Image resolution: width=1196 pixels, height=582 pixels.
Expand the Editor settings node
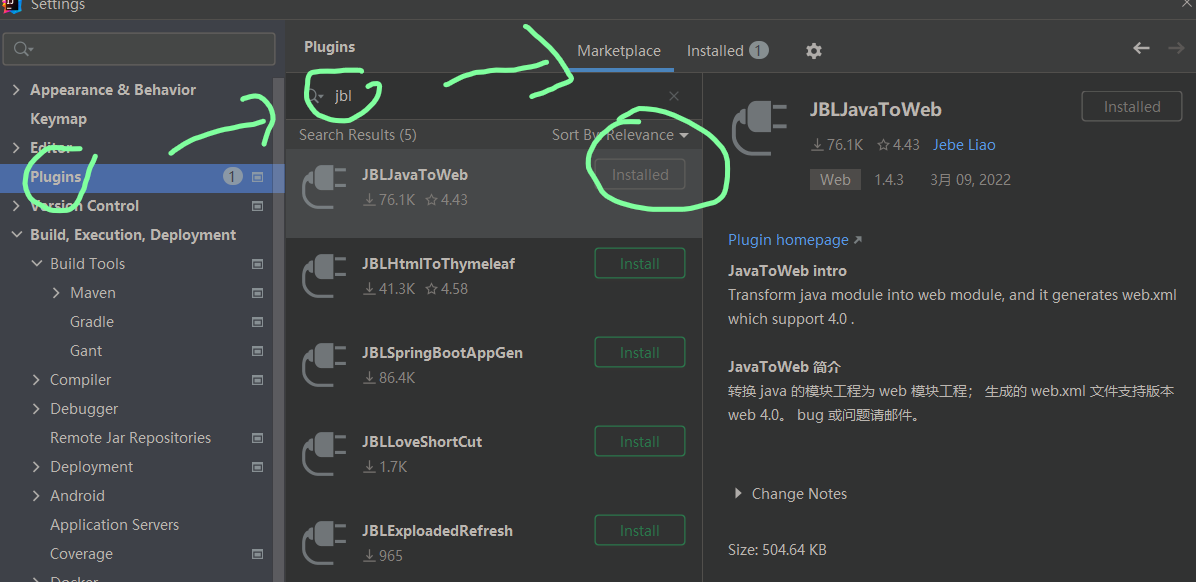(16, 148)
